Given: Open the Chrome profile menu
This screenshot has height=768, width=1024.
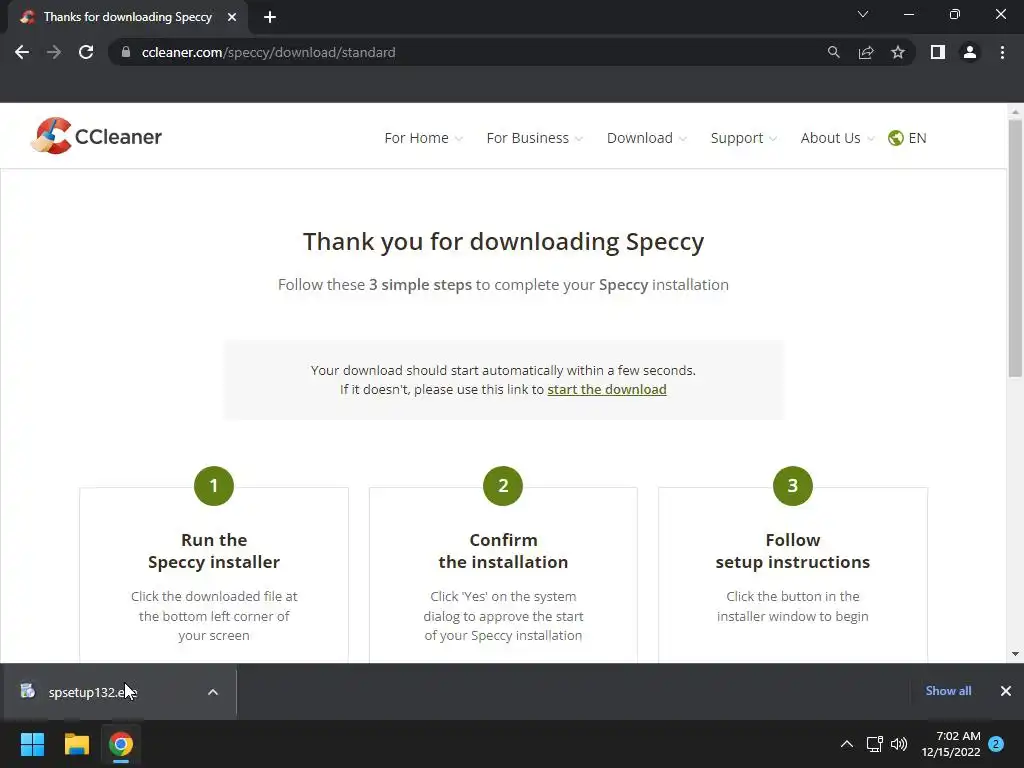Looking at the screenshot, I should point(970,52).
